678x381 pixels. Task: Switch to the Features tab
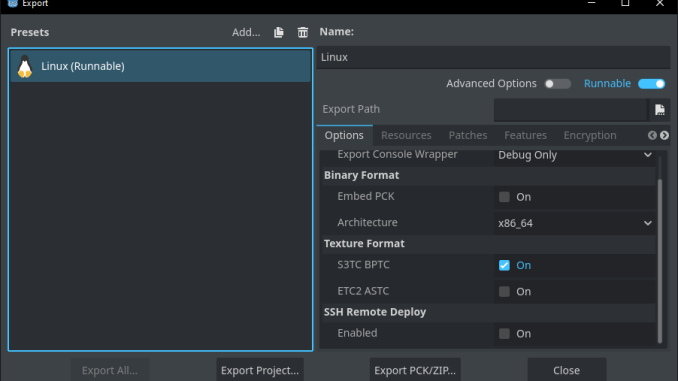(525, 135)
